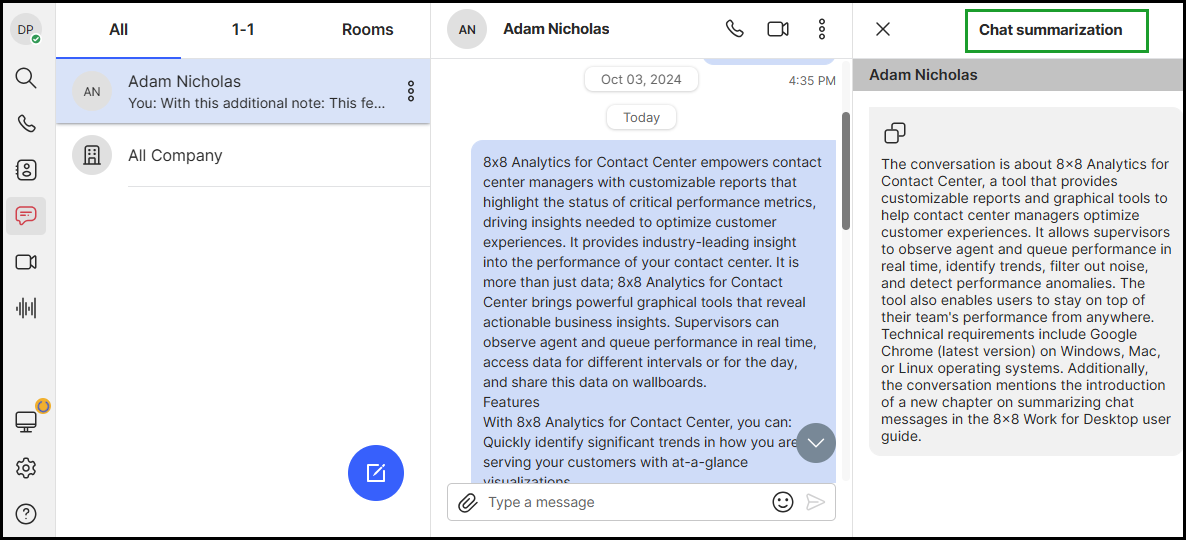Open search from the left sidebar
Image resolution: width=1186 pixels, height=540 pixels.
26,78
